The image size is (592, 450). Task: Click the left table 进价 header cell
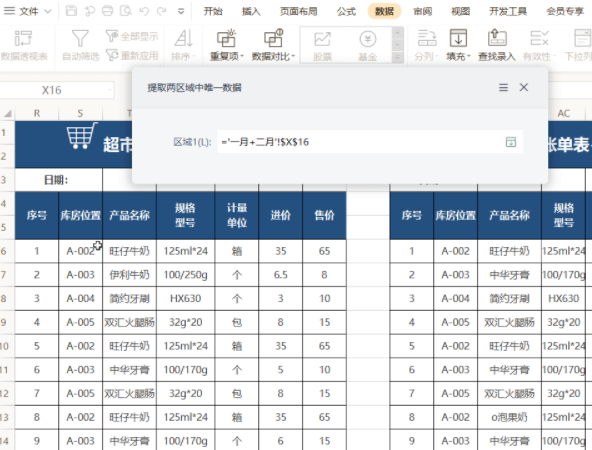(281, 216)
